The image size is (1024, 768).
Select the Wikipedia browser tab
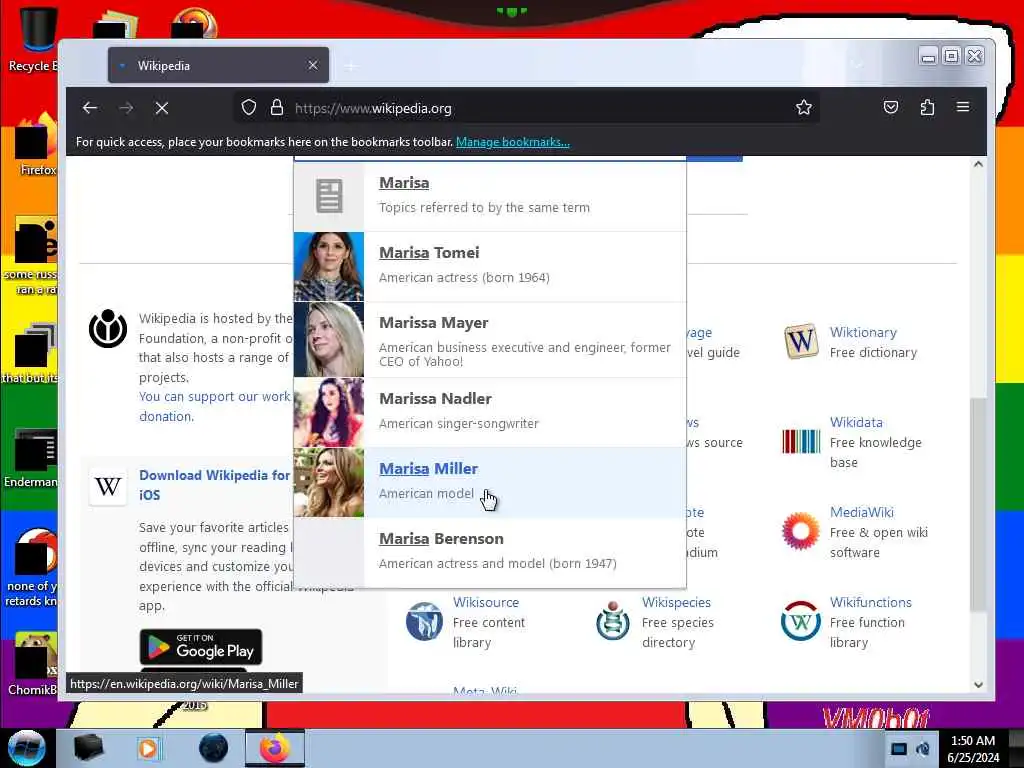tap(218, 65)
